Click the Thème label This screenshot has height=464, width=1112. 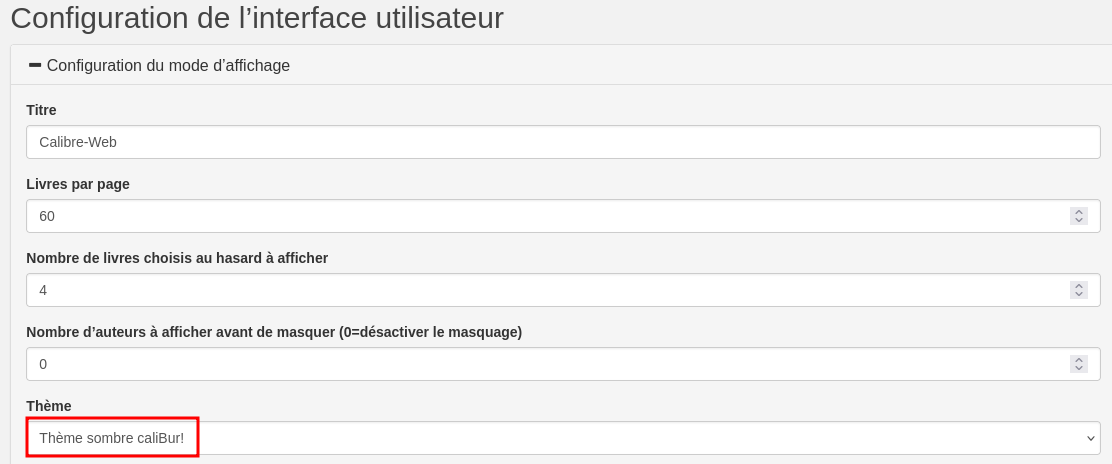[49, 406]
